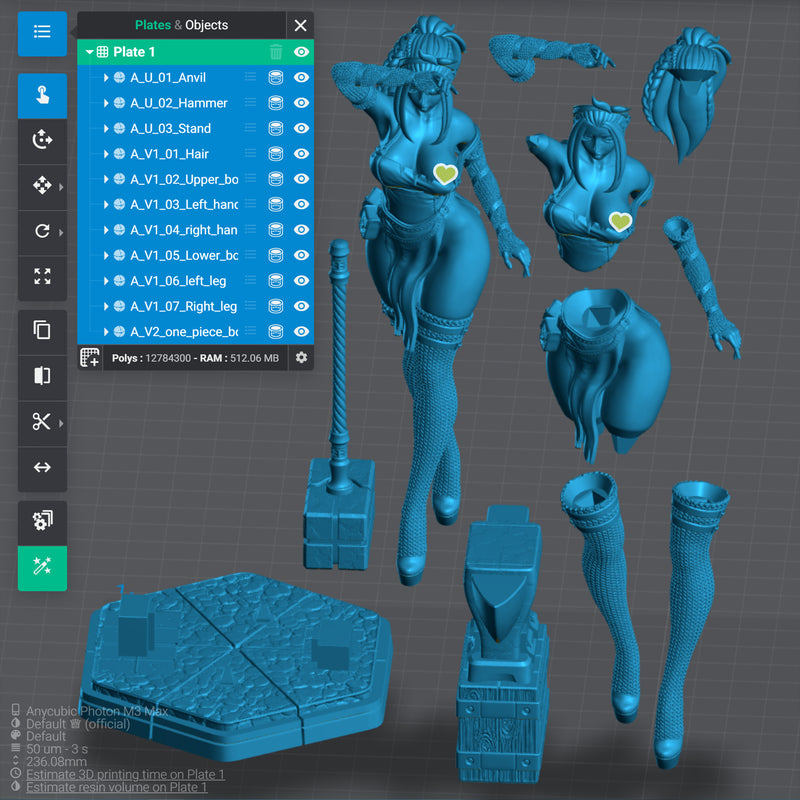
Task: Expand the A_V1_02_Upper_bo row
Action: (106, 179)
